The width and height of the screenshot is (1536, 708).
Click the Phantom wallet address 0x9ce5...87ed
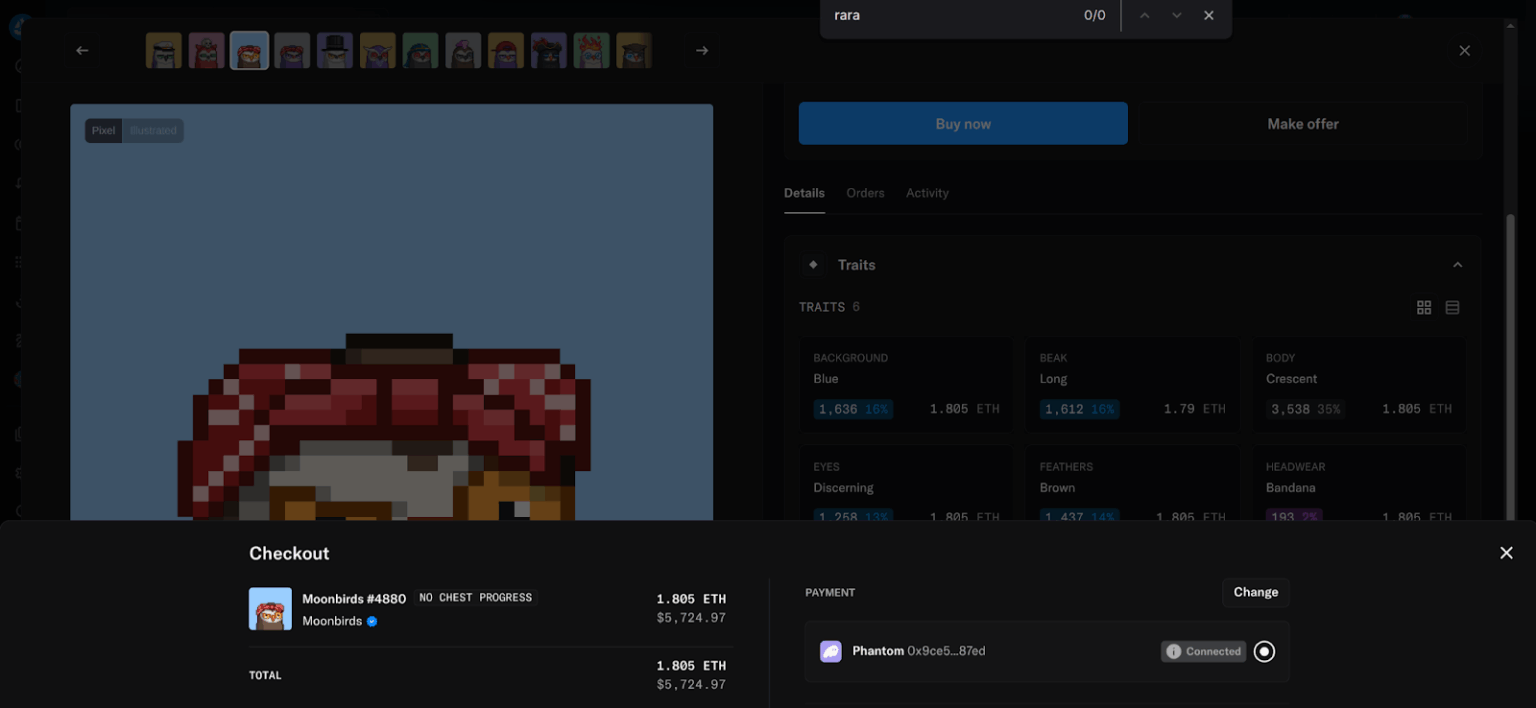pos(946,651)
